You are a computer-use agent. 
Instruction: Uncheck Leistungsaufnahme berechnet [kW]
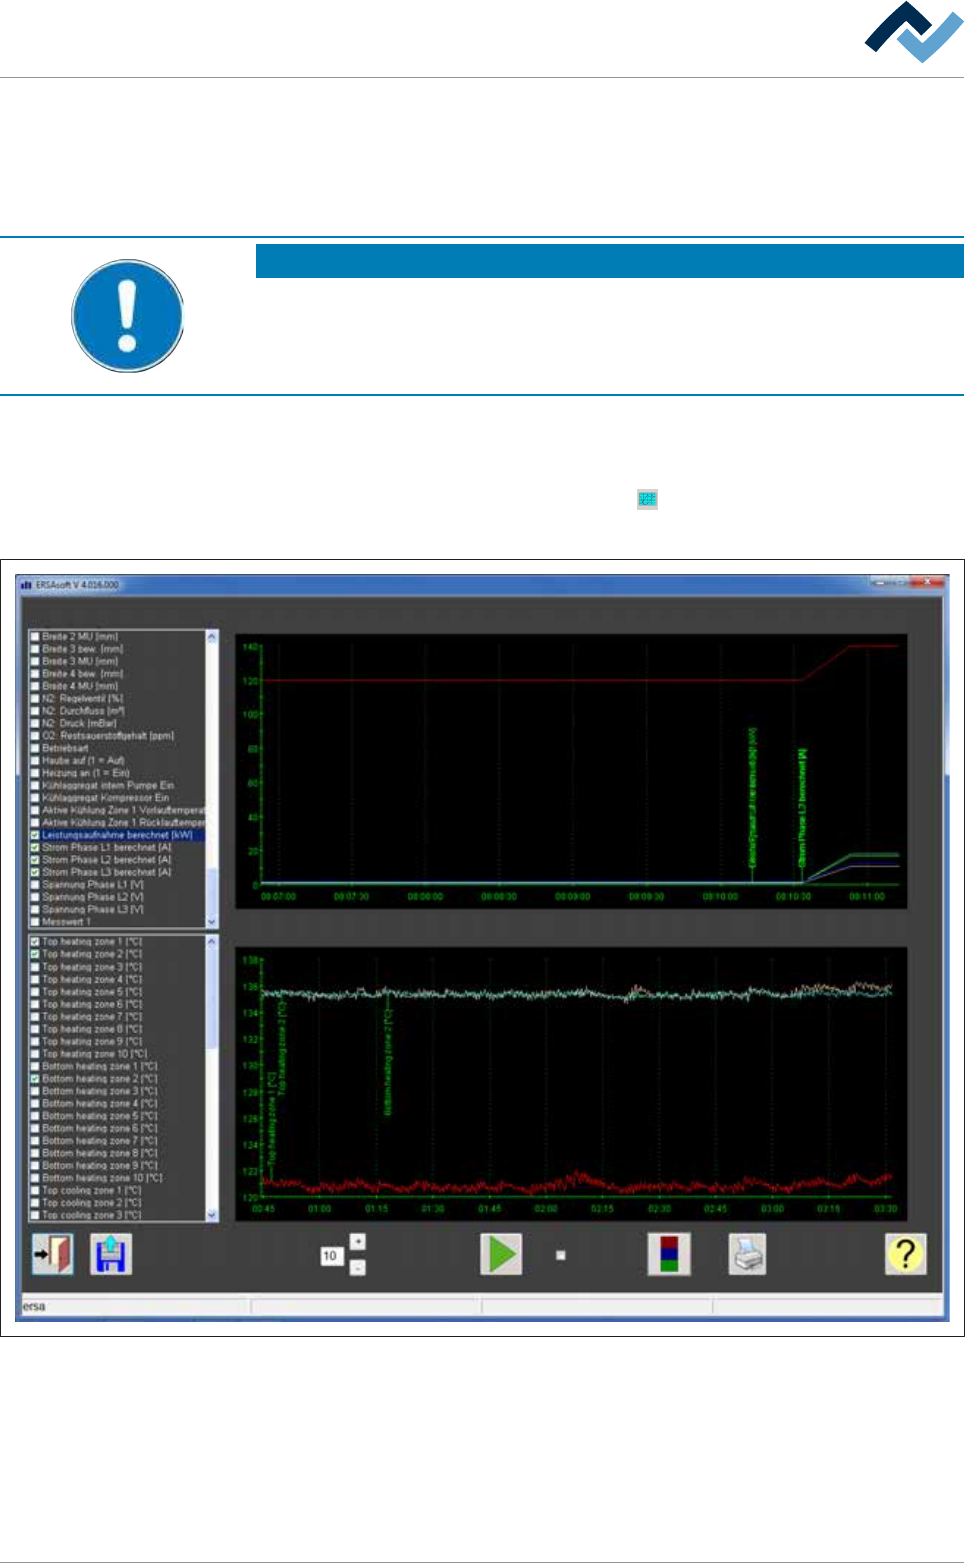click(x=36, y=835)
